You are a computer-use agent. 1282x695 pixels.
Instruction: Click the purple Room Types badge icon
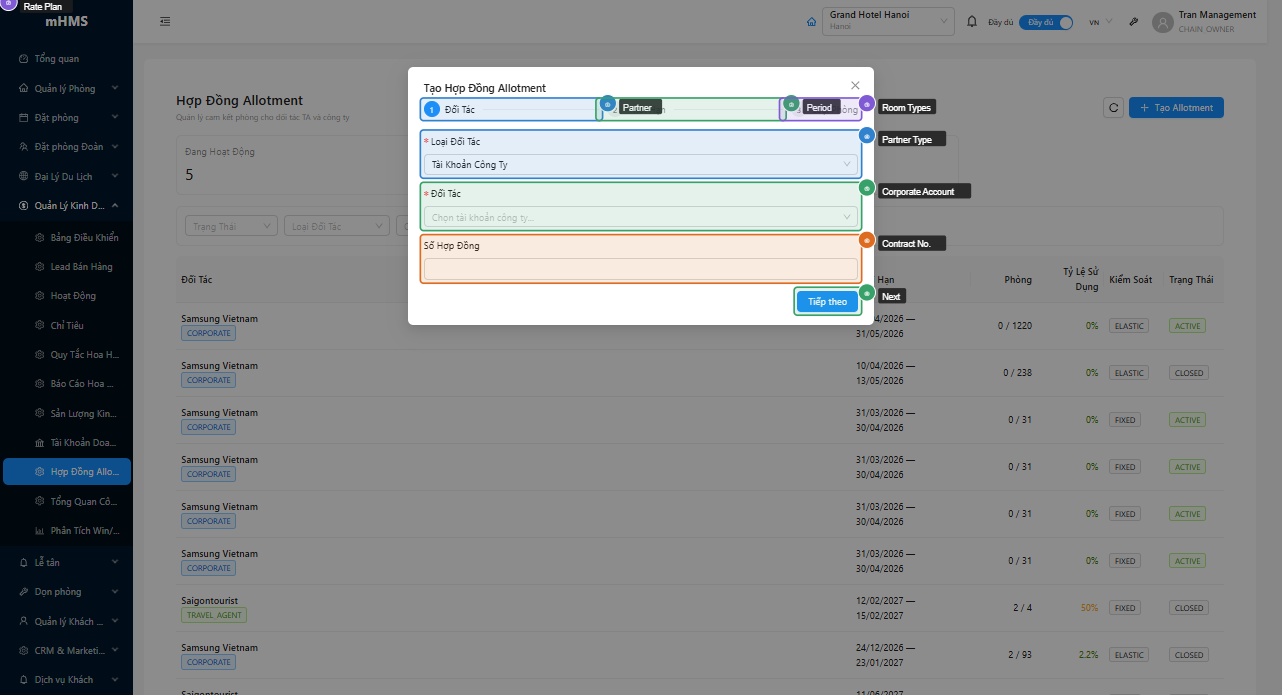point(867,104)
